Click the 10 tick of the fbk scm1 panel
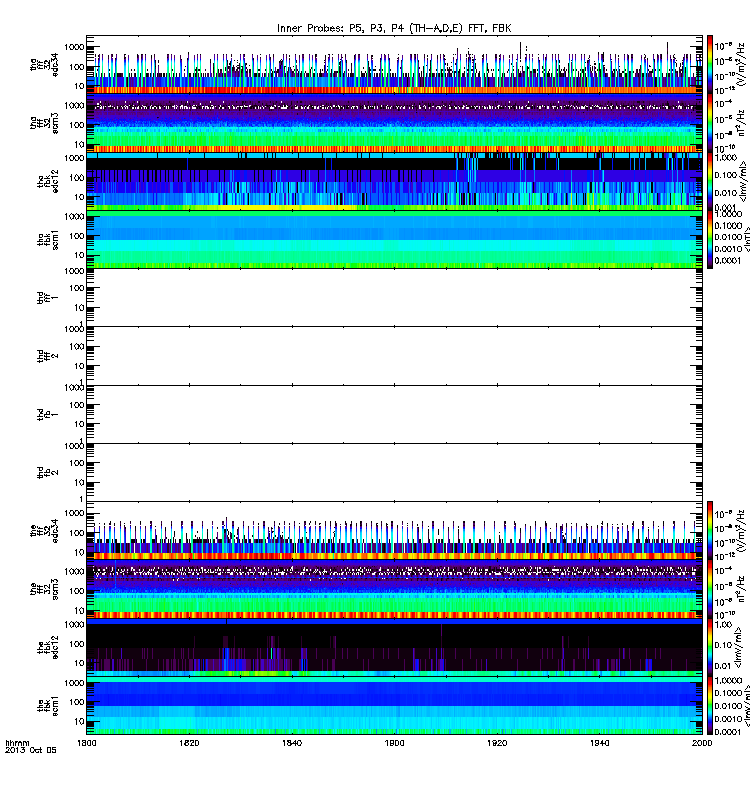The height and width of the screenshot is (800, 750). click(79, 721)
